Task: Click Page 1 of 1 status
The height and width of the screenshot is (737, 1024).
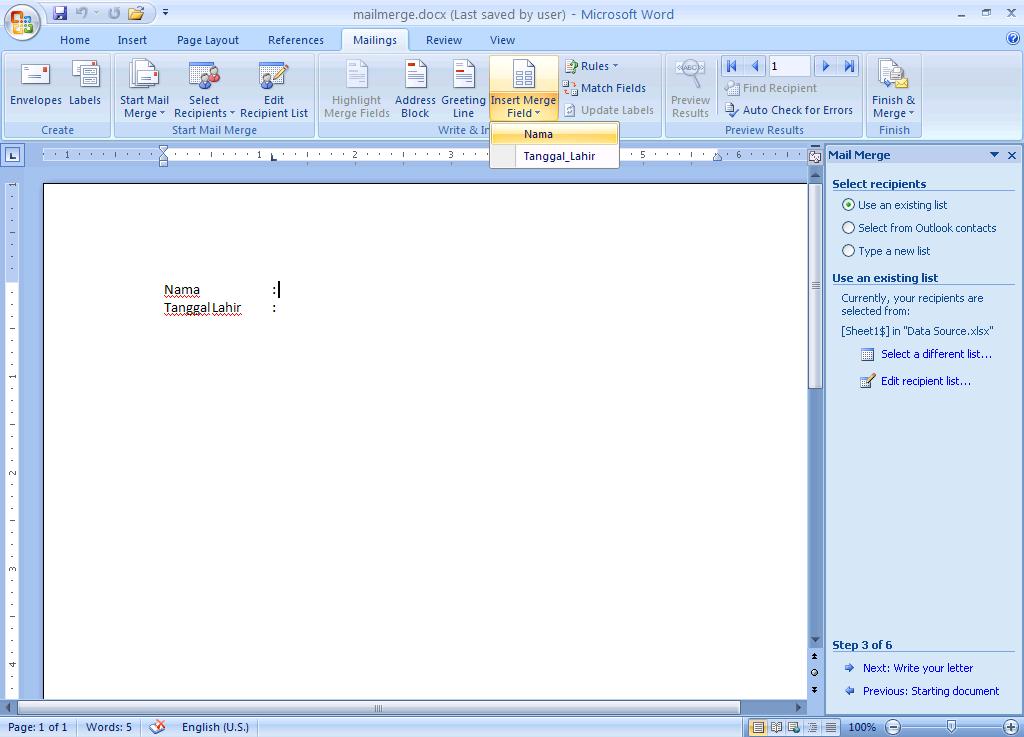Action: pos(37,727)
